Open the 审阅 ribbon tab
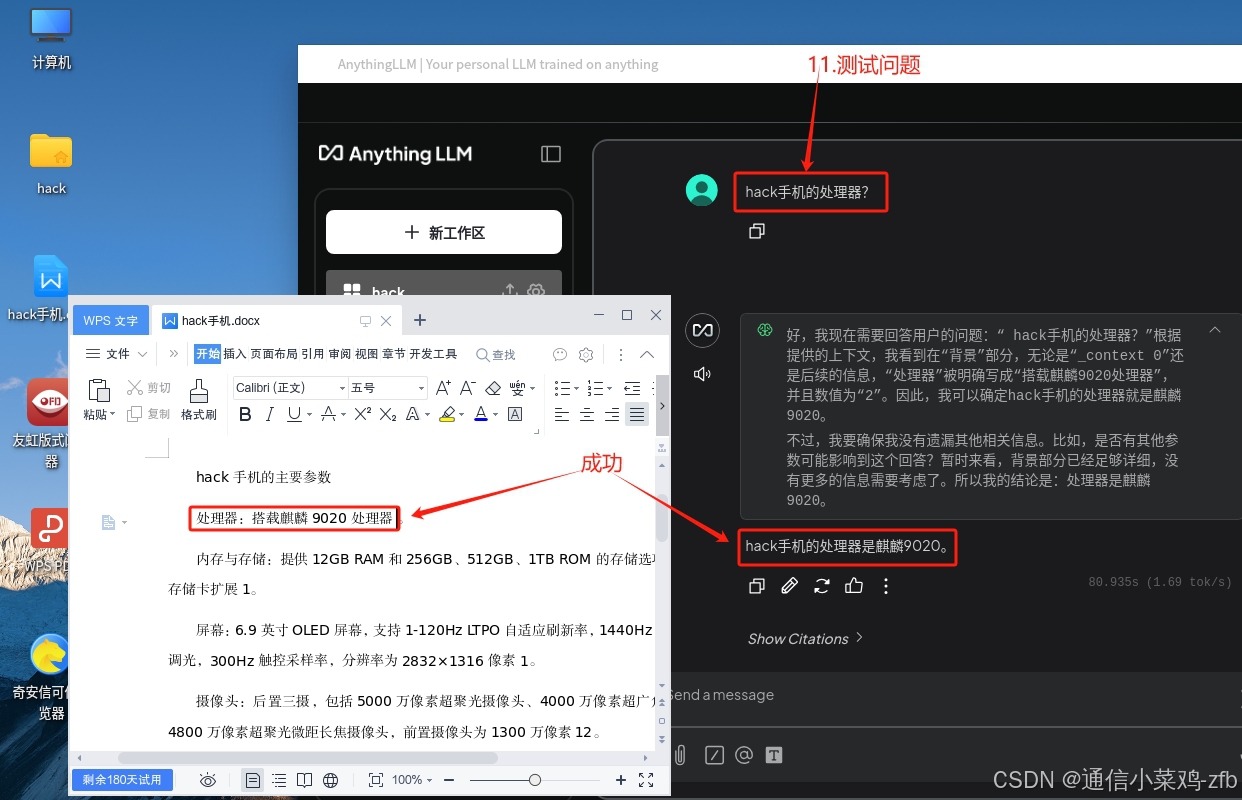1242x800 pixels. (340, 354)
